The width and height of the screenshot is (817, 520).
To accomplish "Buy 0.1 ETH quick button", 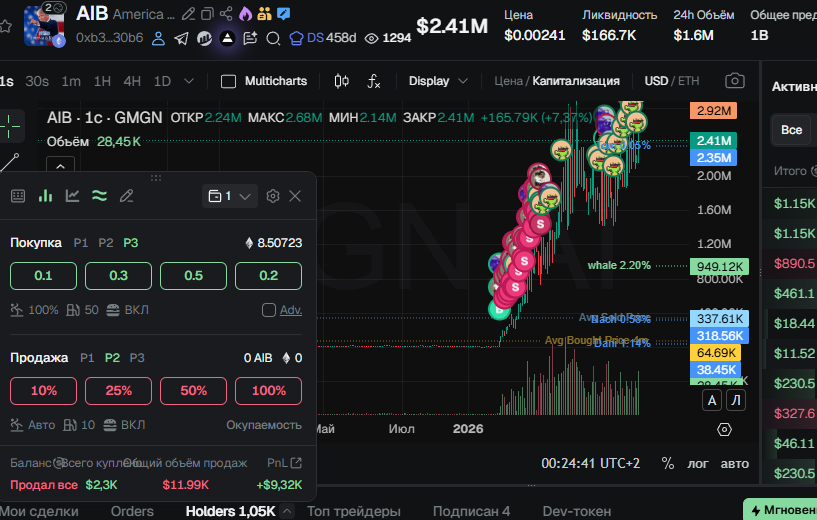I will click(x=43, y=276).
